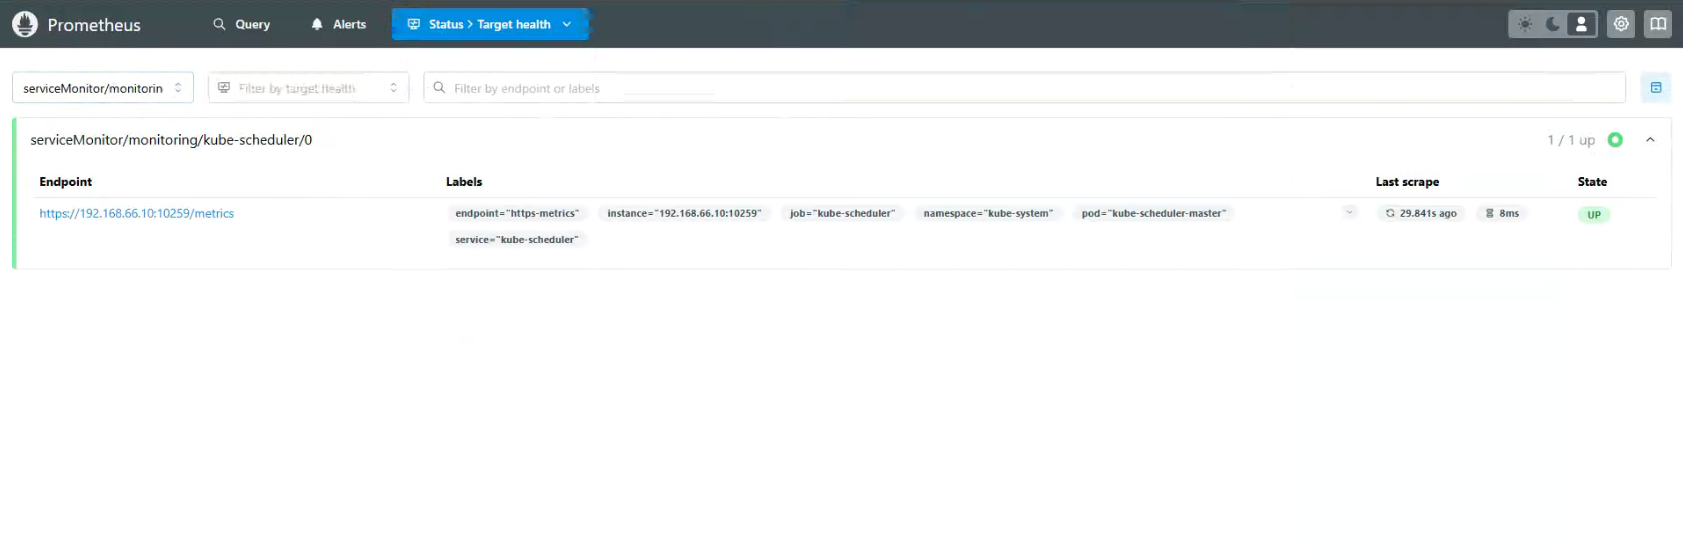
Task: Open the Filter by target health dropdown
Action: click(308, 88)
